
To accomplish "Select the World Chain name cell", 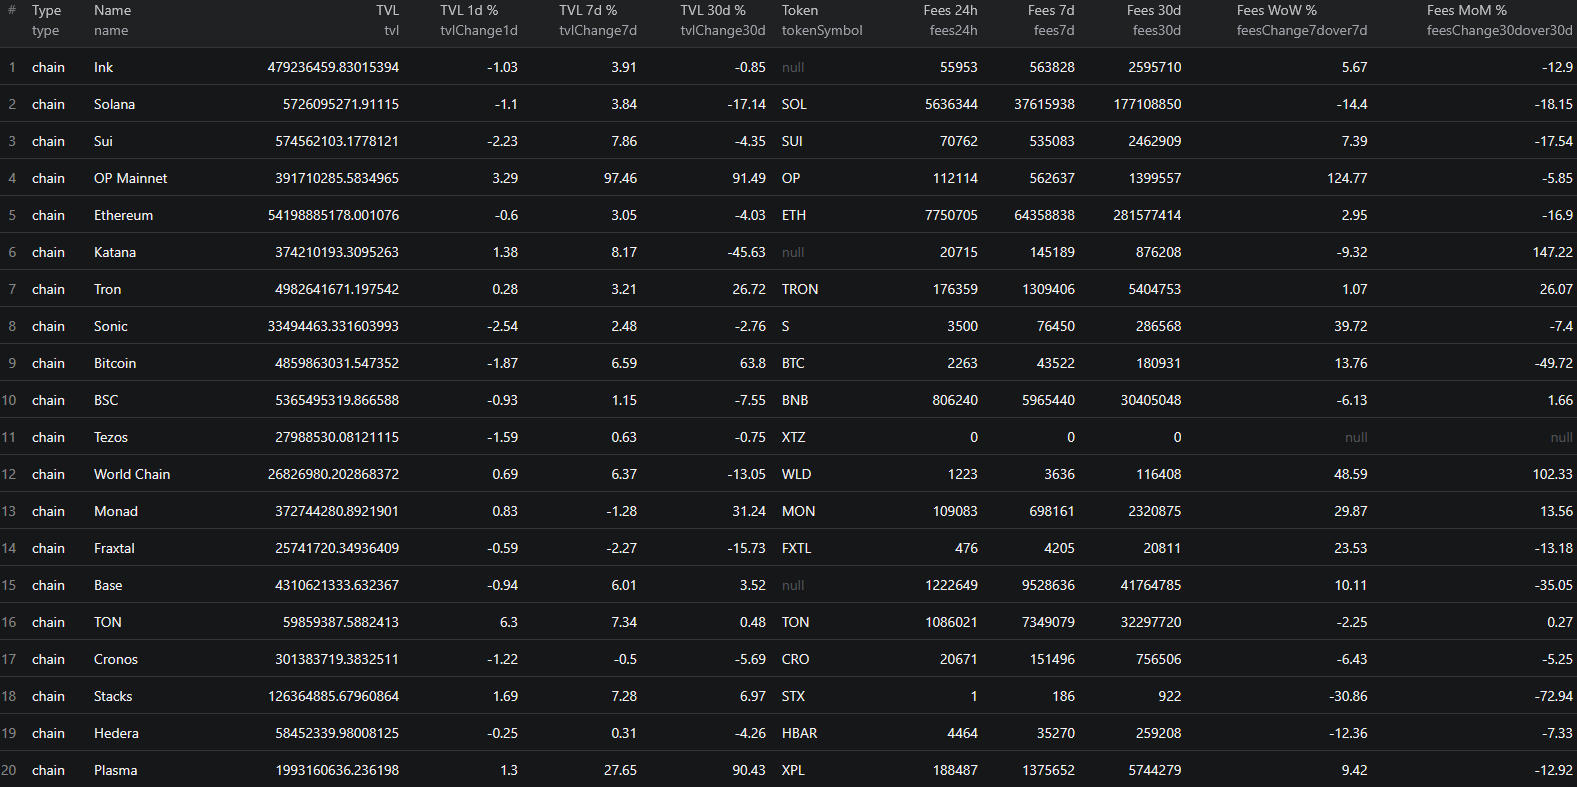I will click(x=132, y=475).
